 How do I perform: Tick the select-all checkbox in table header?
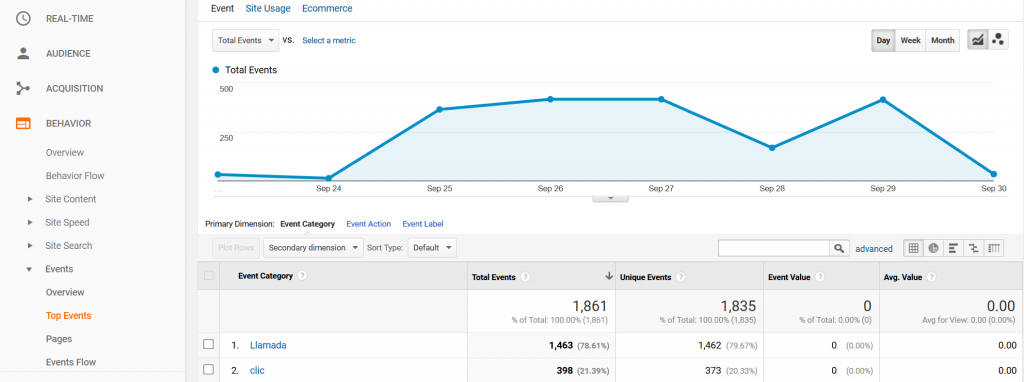coord(209,276)
